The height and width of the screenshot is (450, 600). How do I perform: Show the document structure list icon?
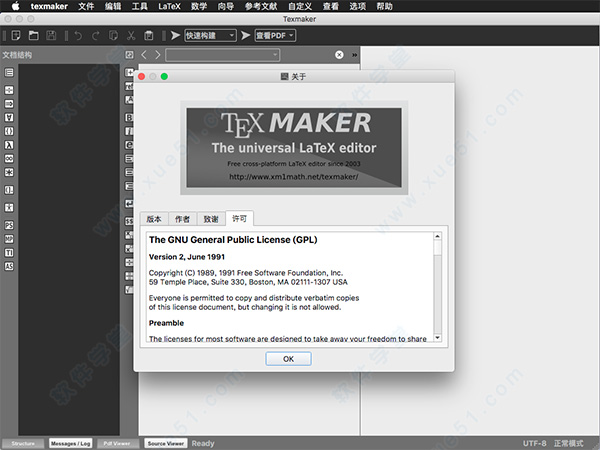(9, 72)
